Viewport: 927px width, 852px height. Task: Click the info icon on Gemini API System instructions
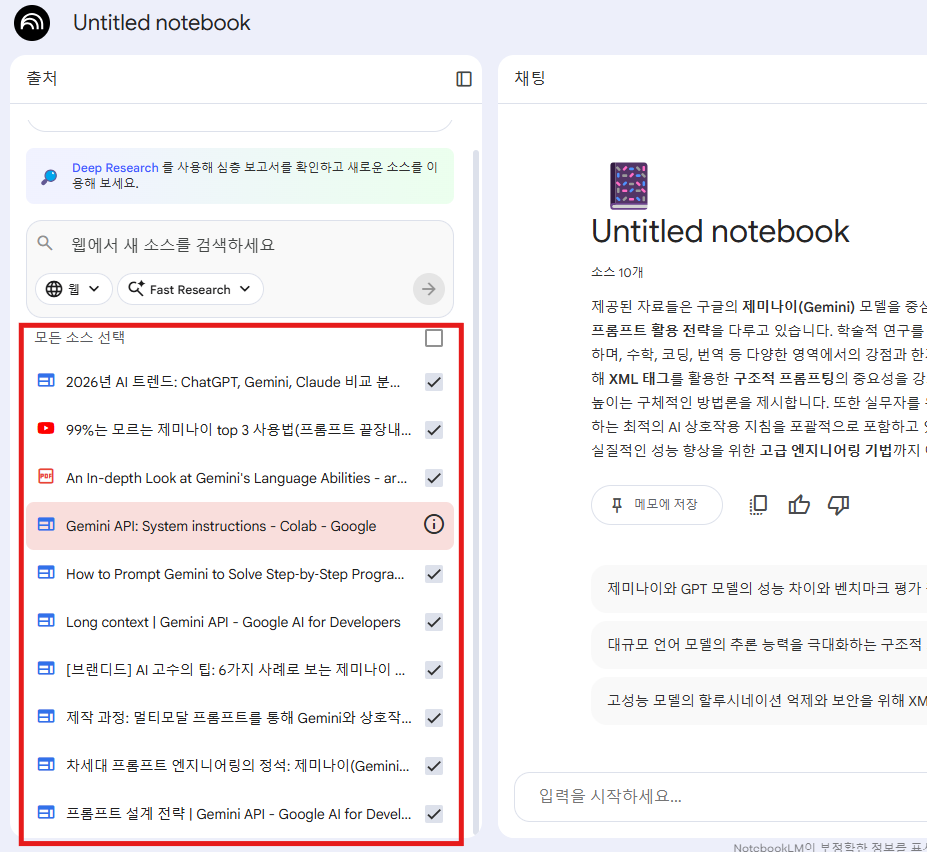click(434, 524)
